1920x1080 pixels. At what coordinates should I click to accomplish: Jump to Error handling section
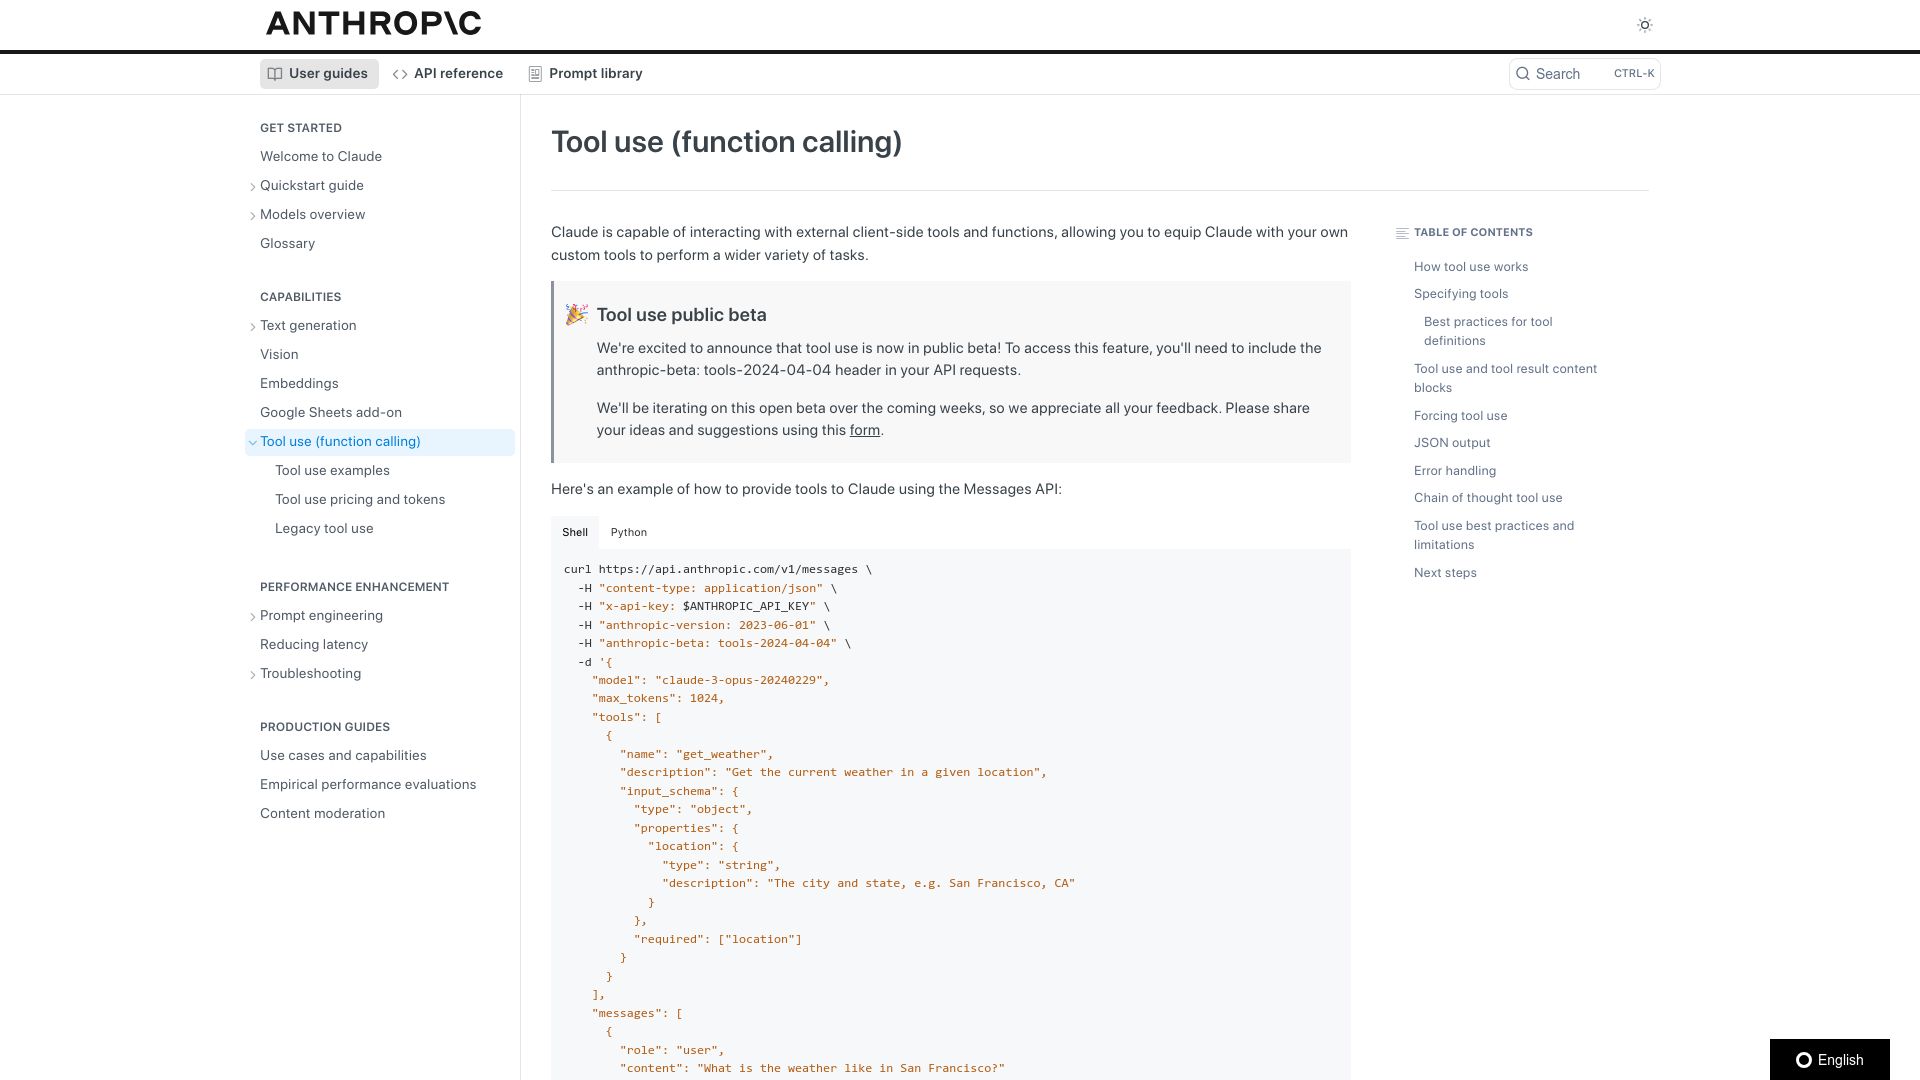[1455, 471]
